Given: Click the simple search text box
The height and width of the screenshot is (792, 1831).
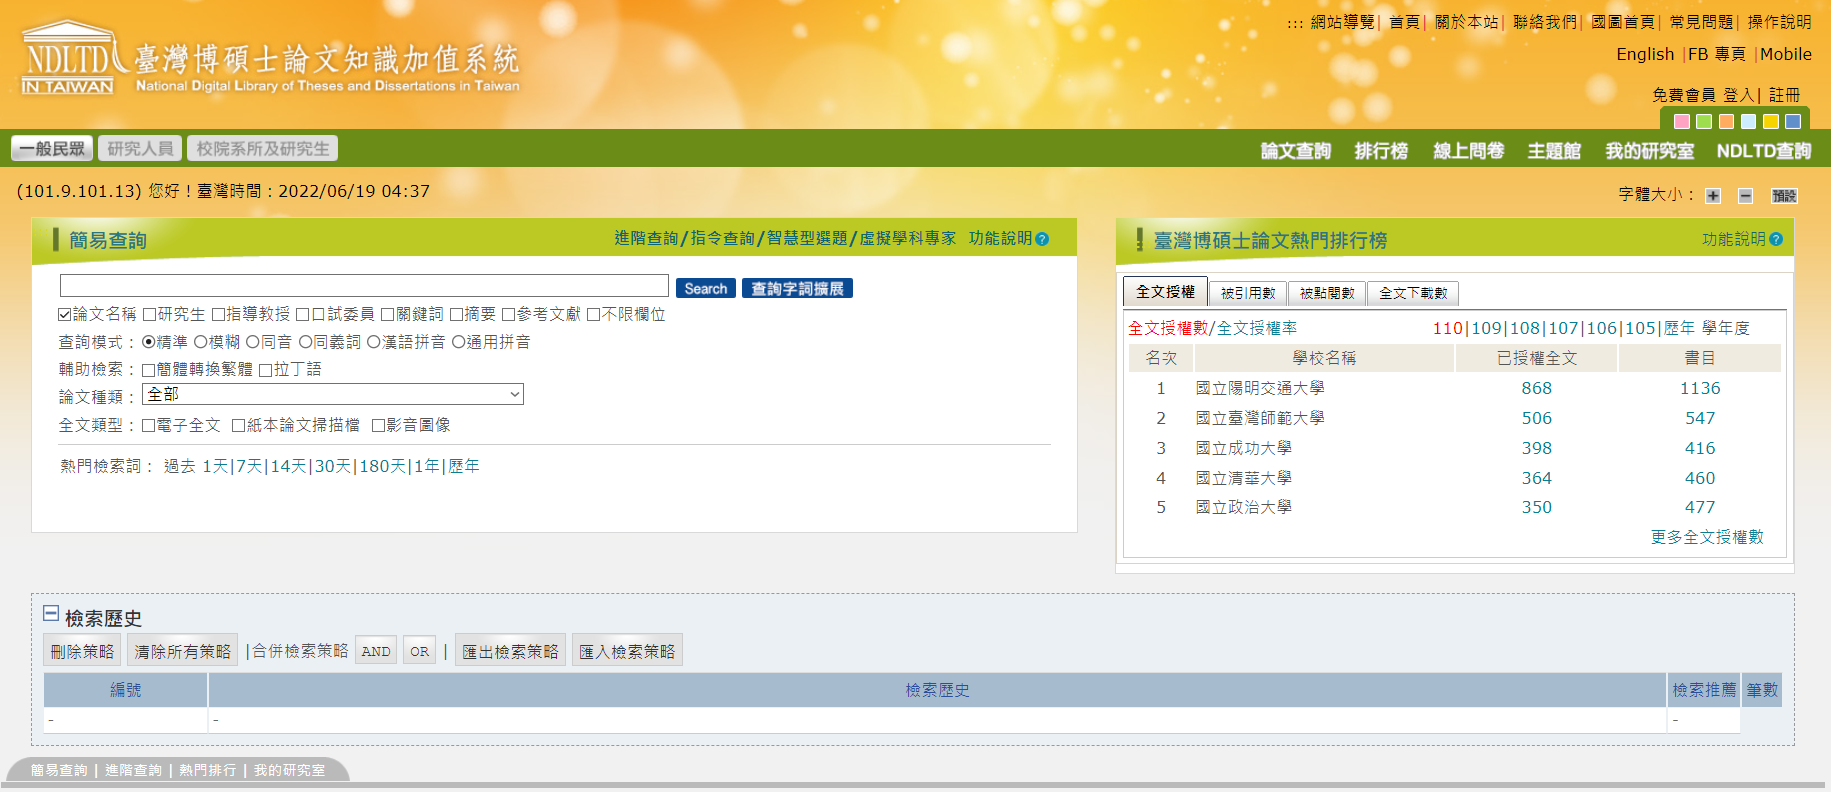Looking at the screenshot, I should coord(364,286).
